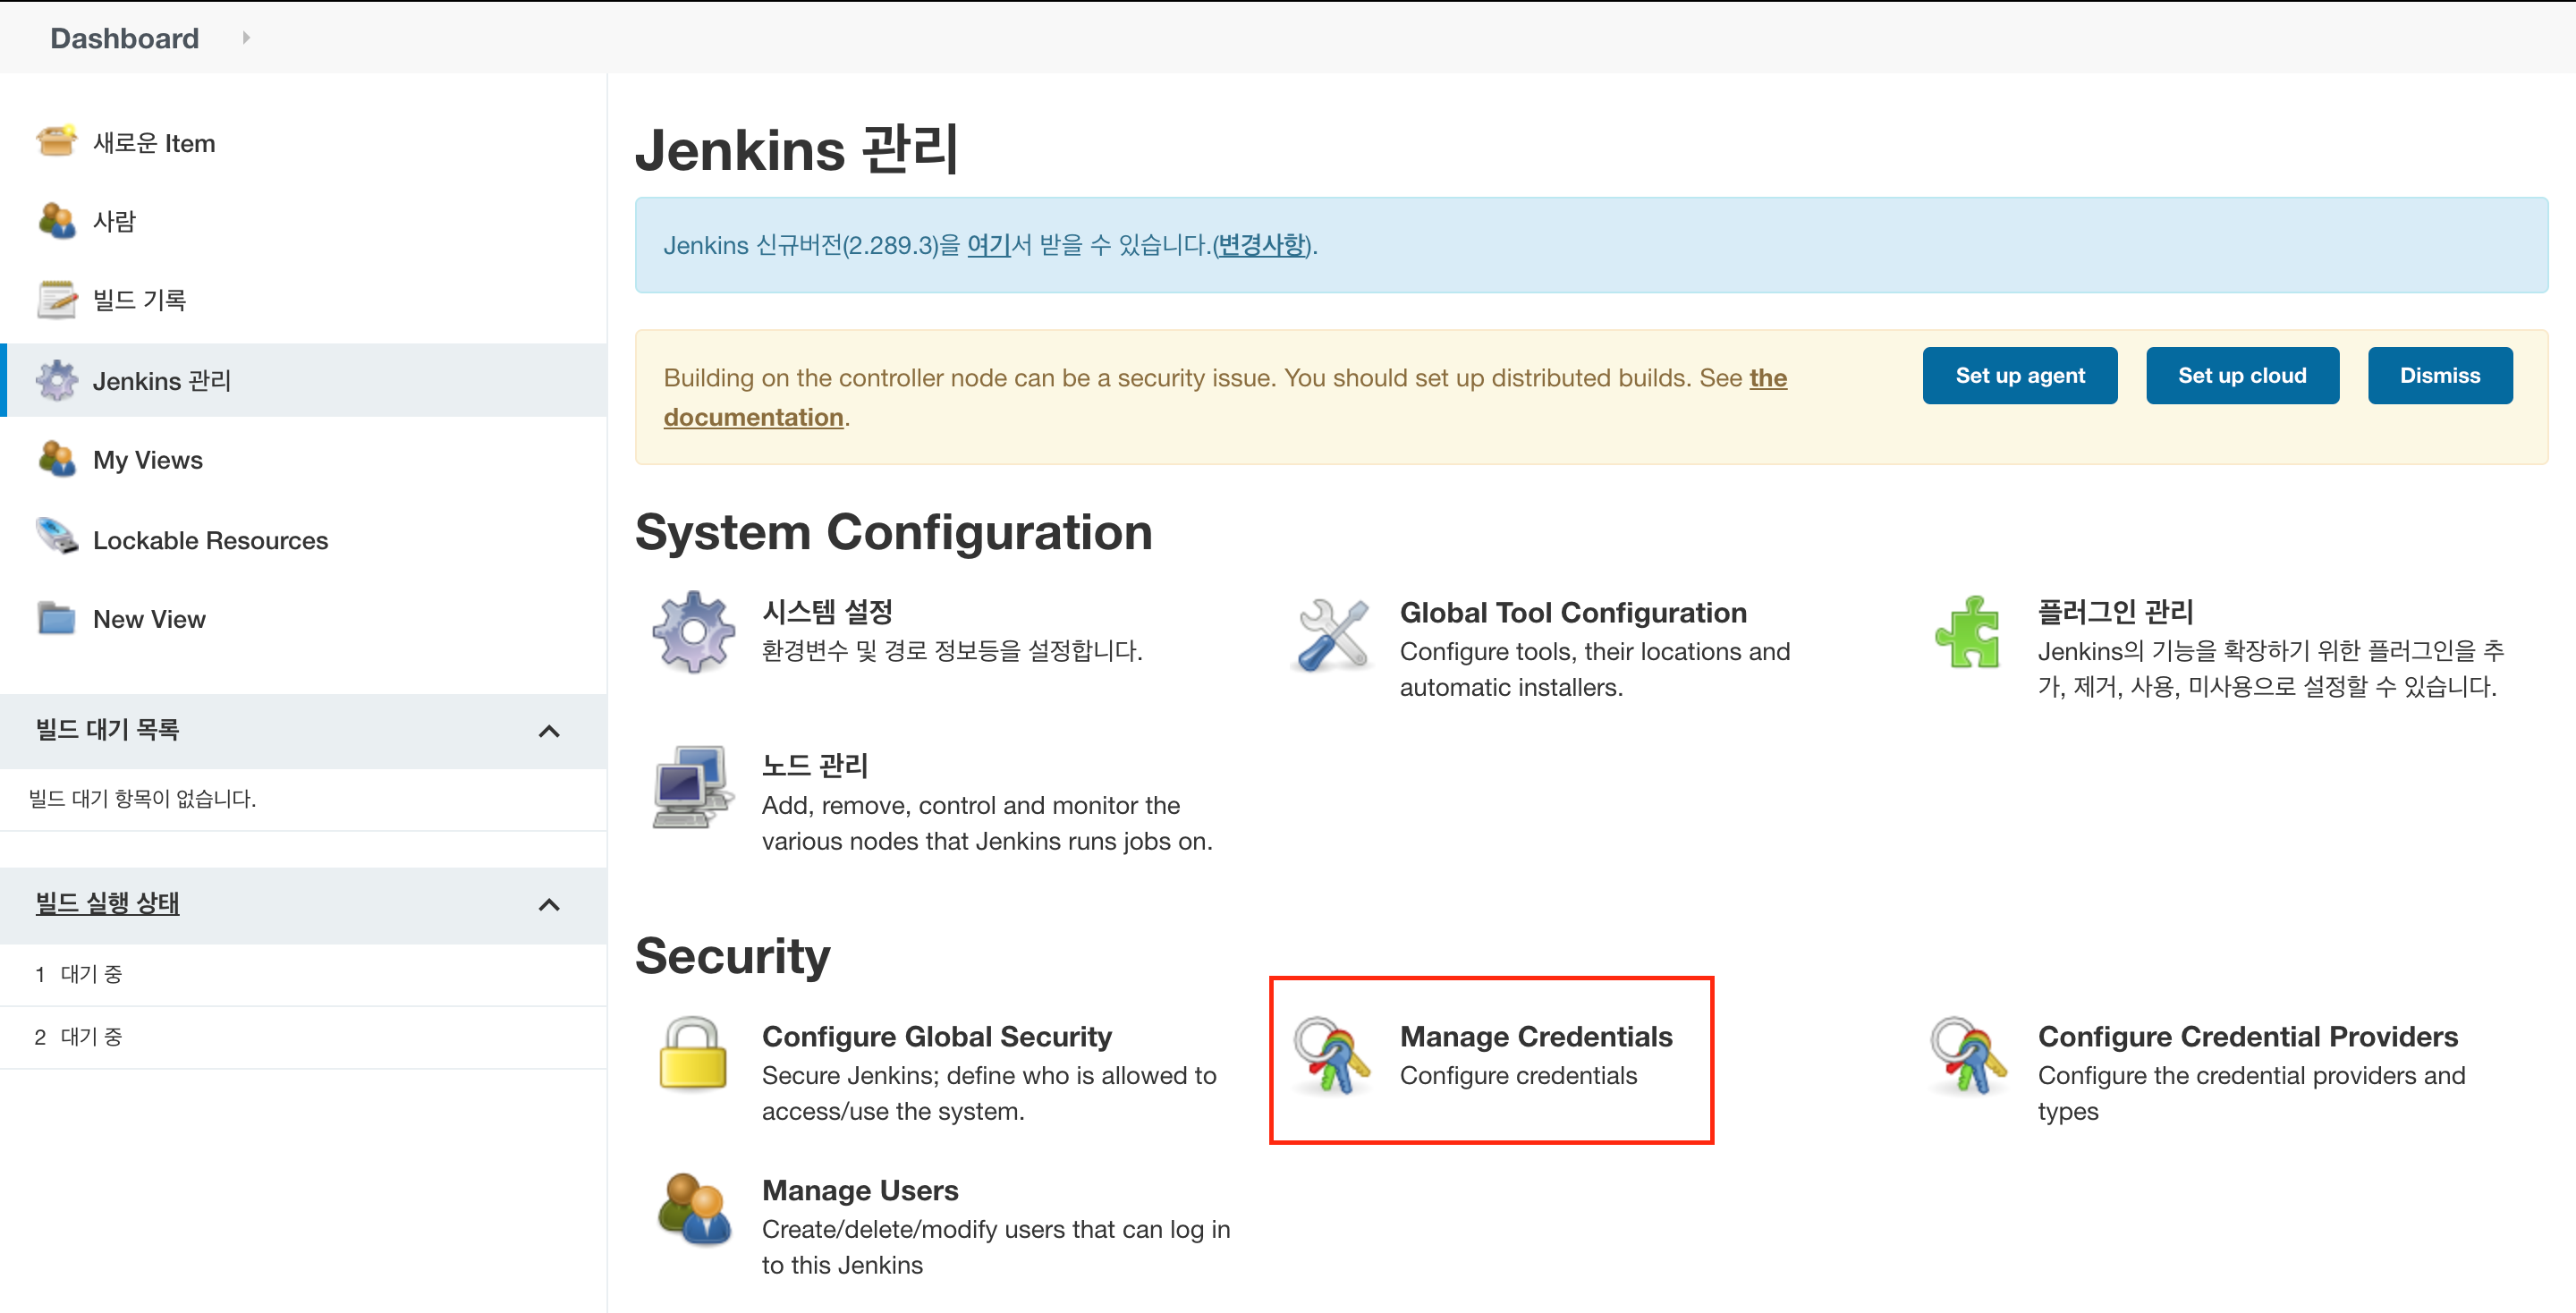Viewport: 2576px width, 1313px height.
Task: Open Jenkins 관리 in the sidebar
Action: coord(162,381)
